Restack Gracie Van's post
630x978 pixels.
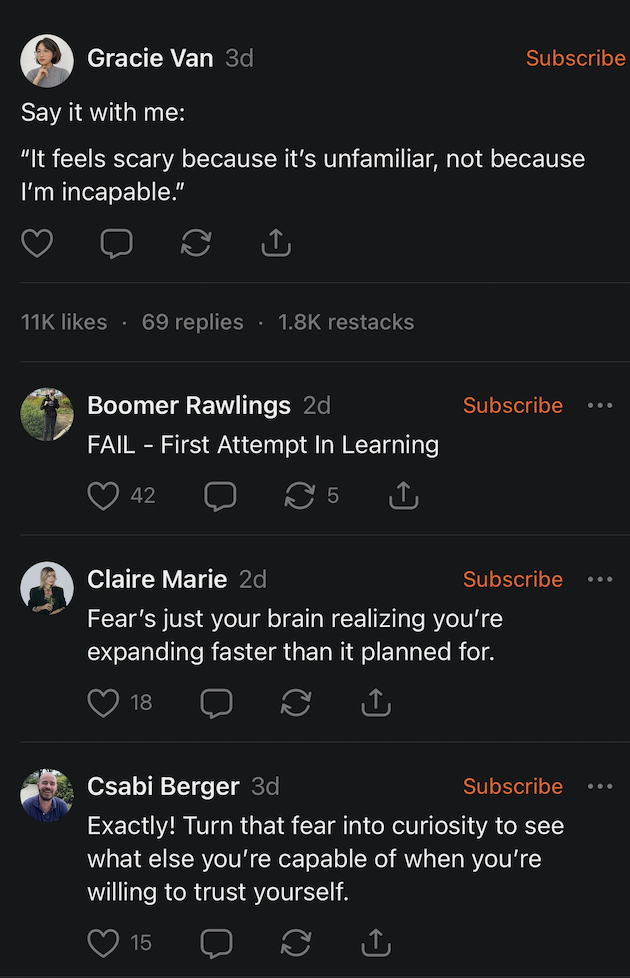(196, 243)
